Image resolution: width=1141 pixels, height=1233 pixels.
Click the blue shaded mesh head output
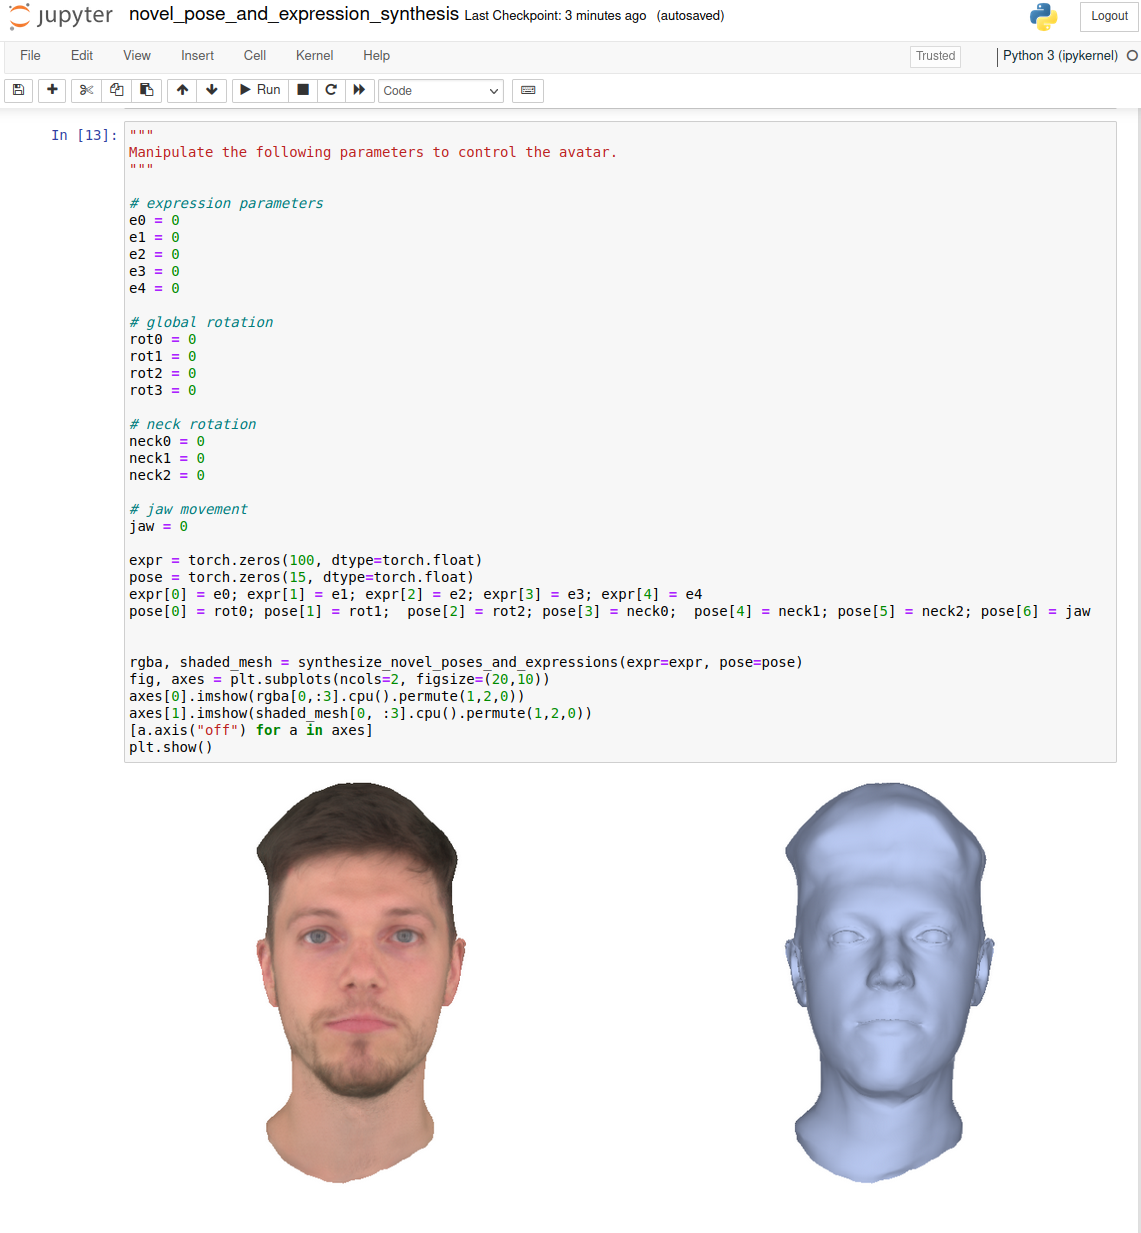[889, 982]
